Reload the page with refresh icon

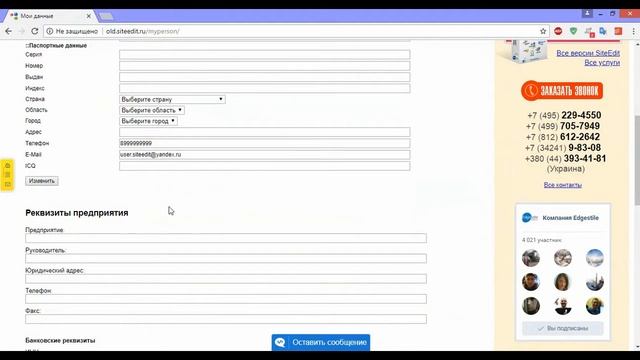coord(35,31)
